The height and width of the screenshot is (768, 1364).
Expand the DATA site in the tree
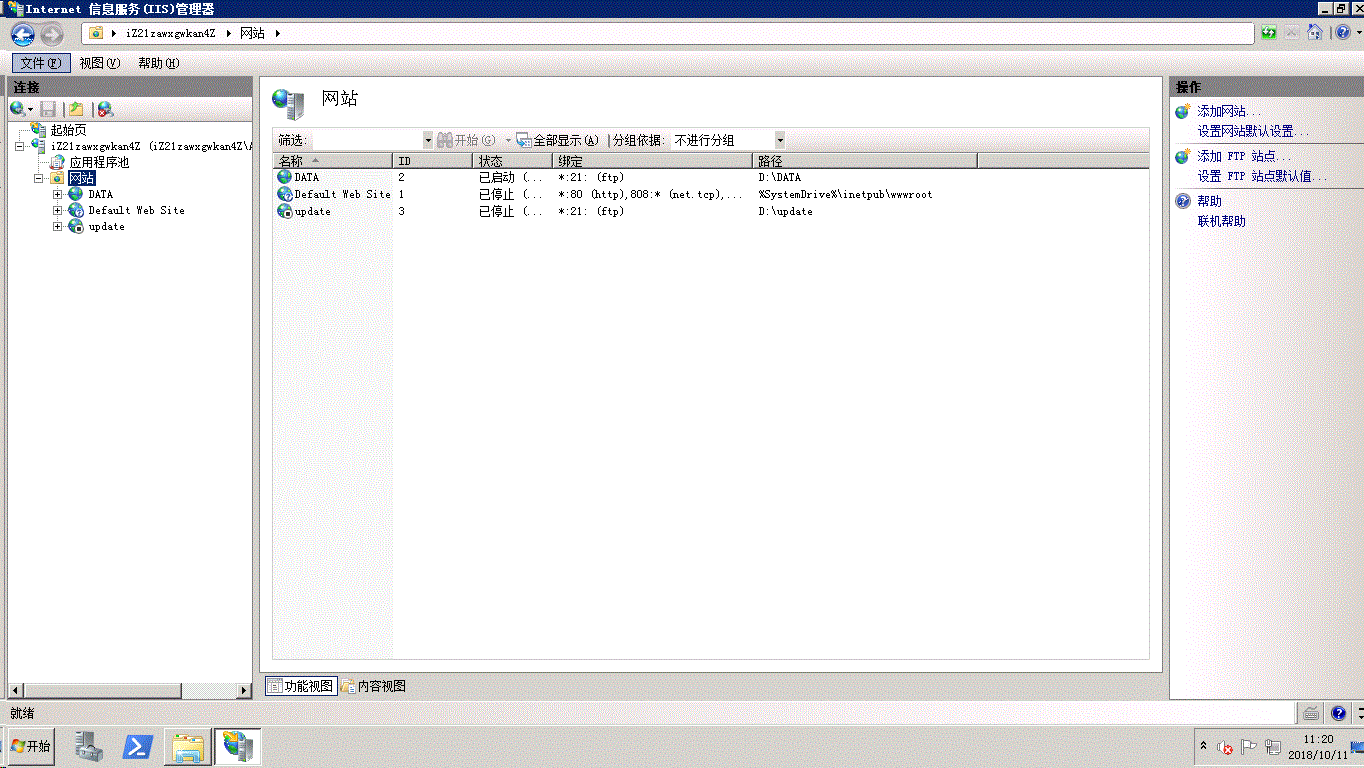click(57, 194)
